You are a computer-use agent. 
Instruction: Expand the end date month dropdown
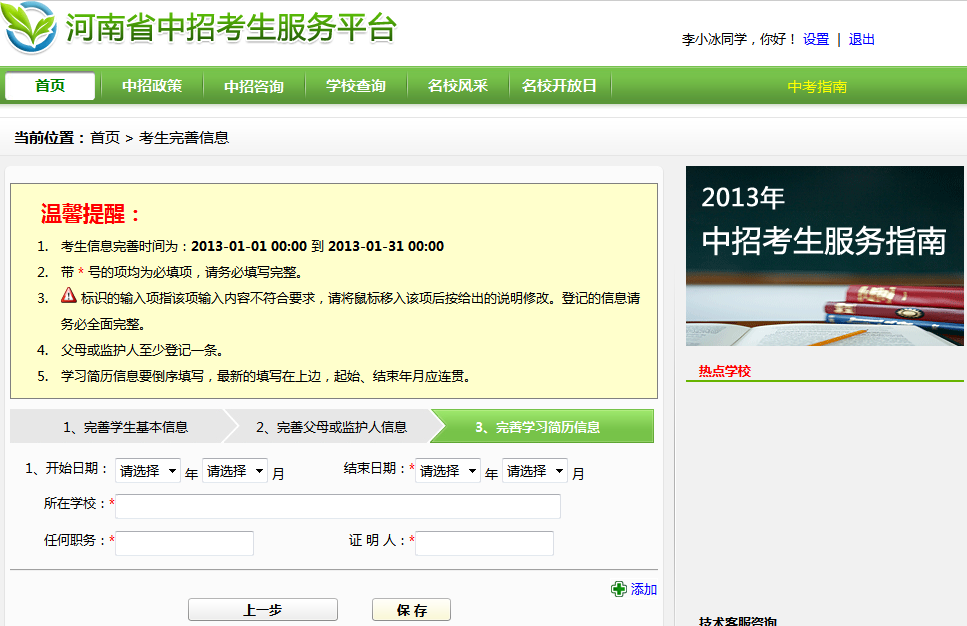[535, 471]
